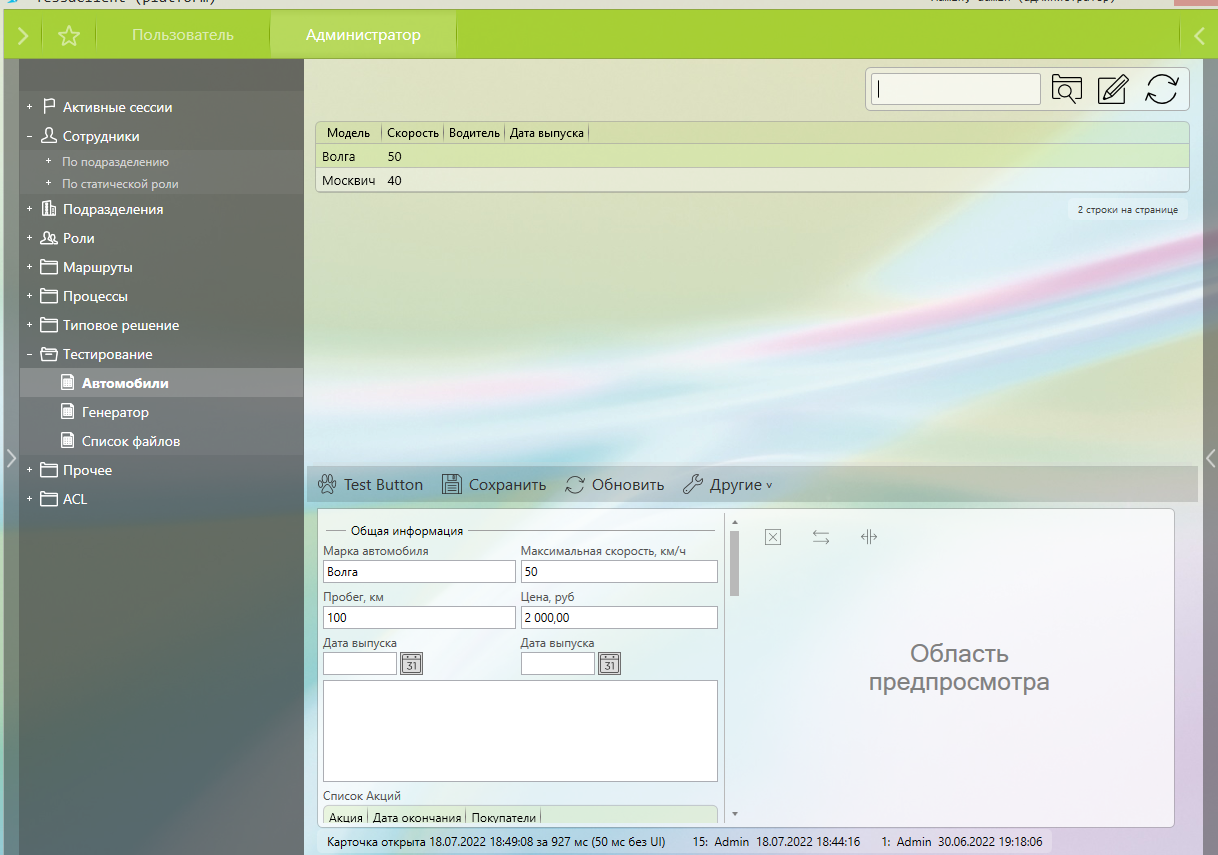Click the circular arrows icon beside Обновить

[575, 485]
